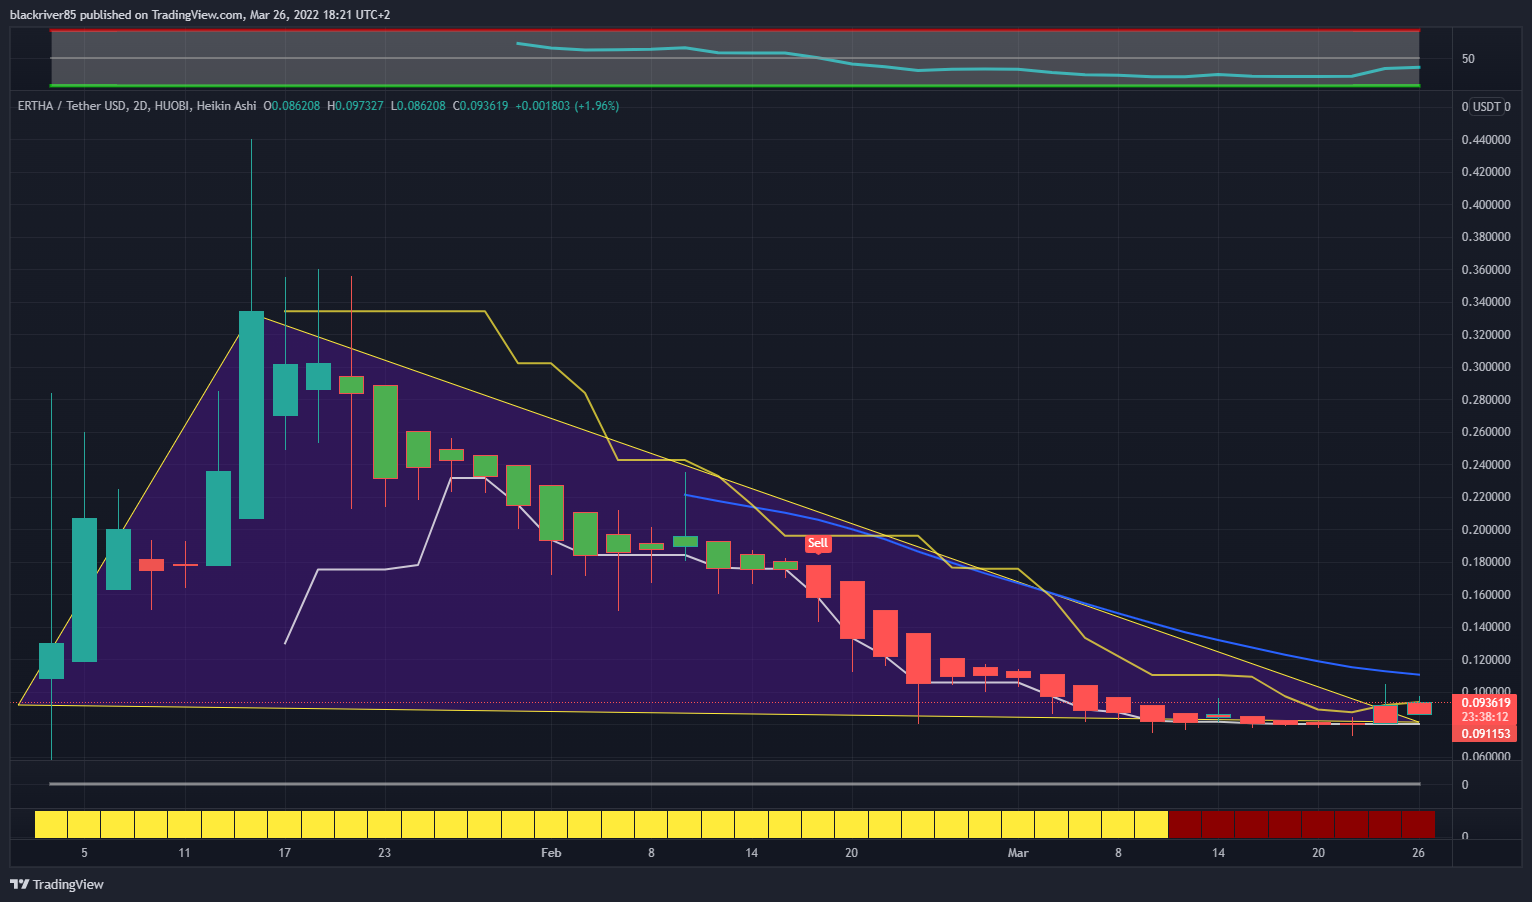Click the USDT currency label on the price axis
Image resolution: width=1532 pixels, height=902 pixels.
click(1487, 107)
